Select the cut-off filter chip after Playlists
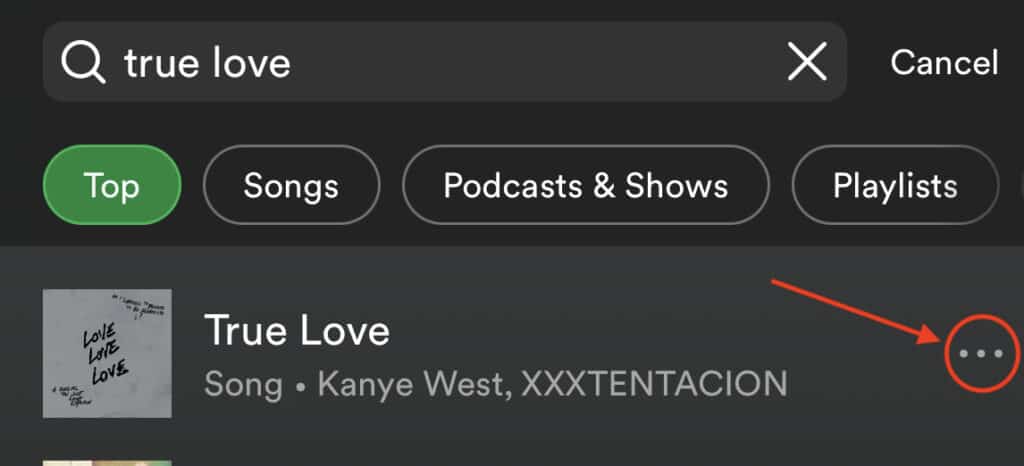The height and width of the screenshot is (466, 1024). tap(1019, 185)
